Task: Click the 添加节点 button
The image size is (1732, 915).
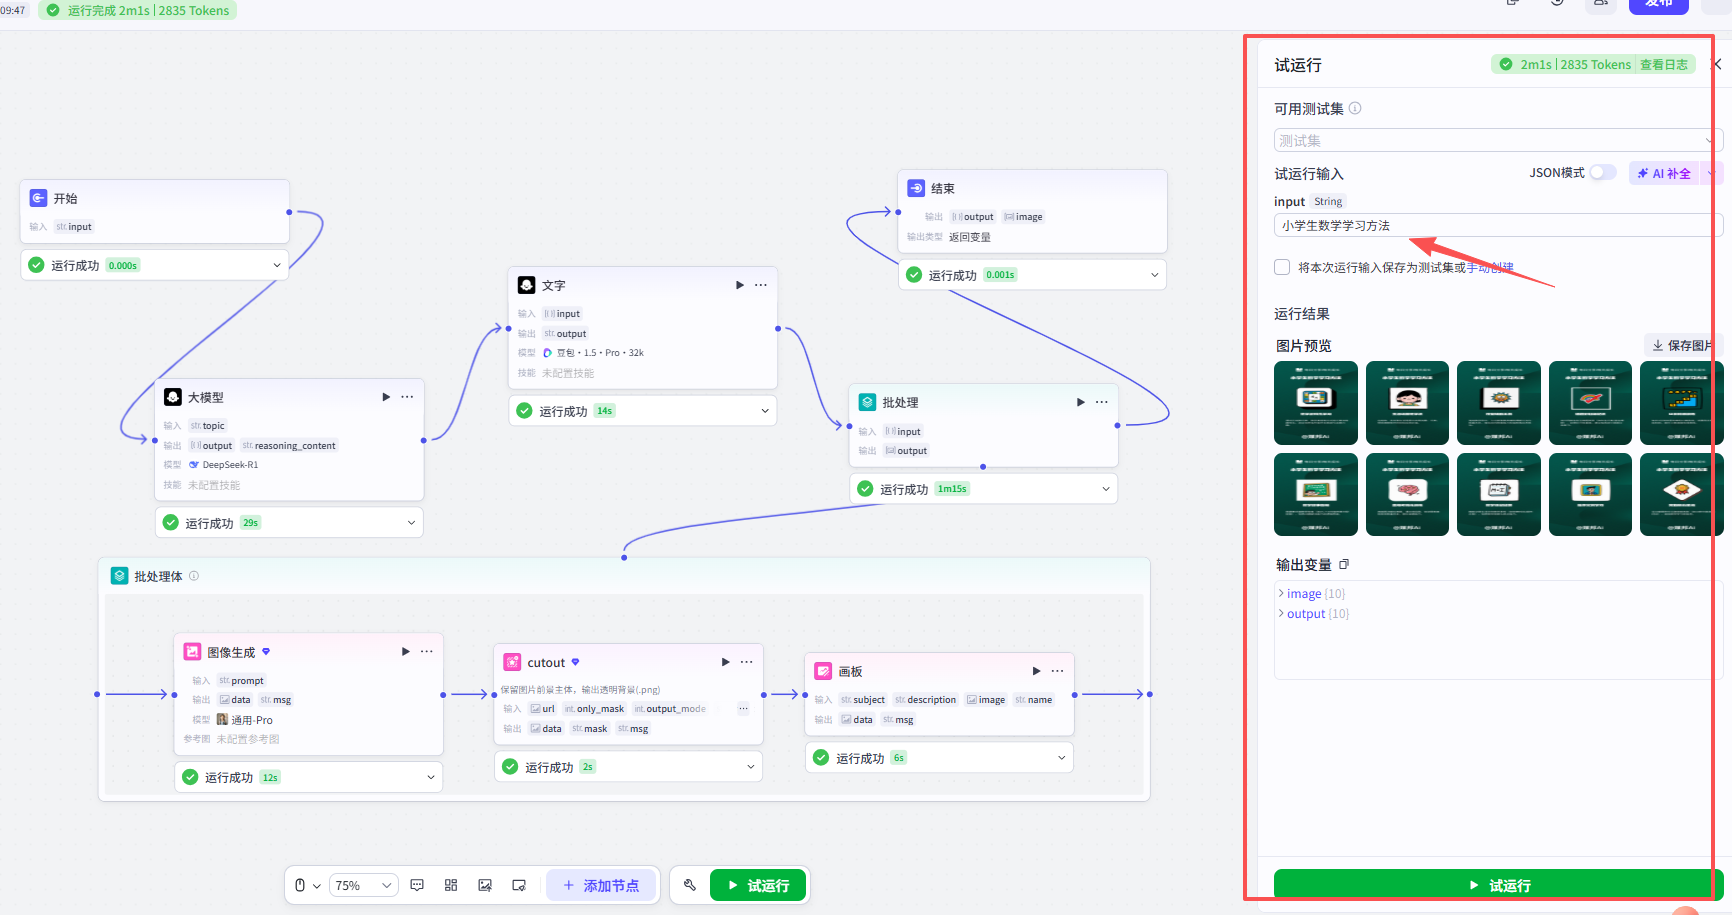Action: (x=601, y=885)
